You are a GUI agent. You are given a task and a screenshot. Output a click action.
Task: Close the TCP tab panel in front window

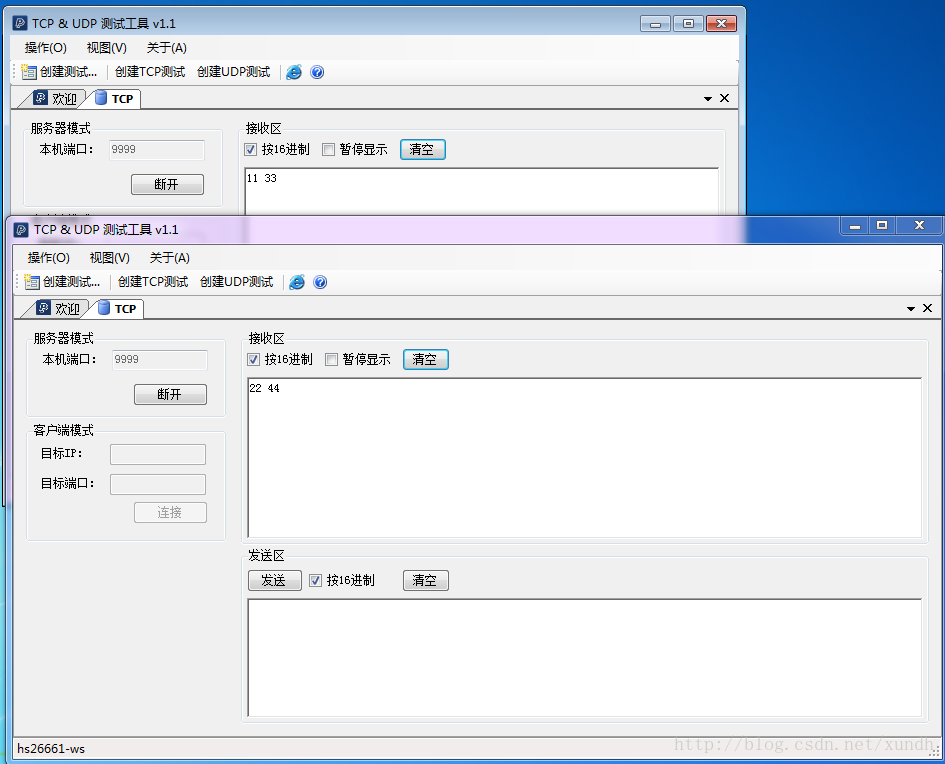click(x=928, y=308)
